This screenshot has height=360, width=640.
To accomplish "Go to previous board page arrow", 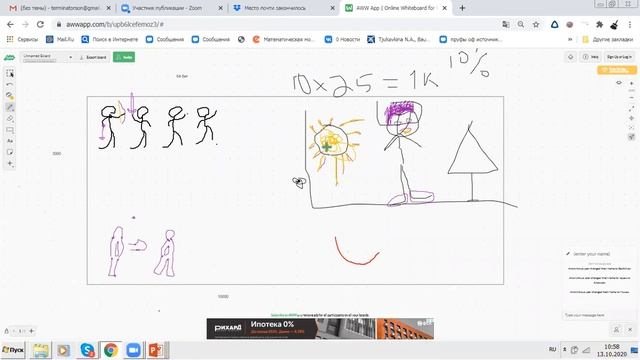I will [14, 331].
